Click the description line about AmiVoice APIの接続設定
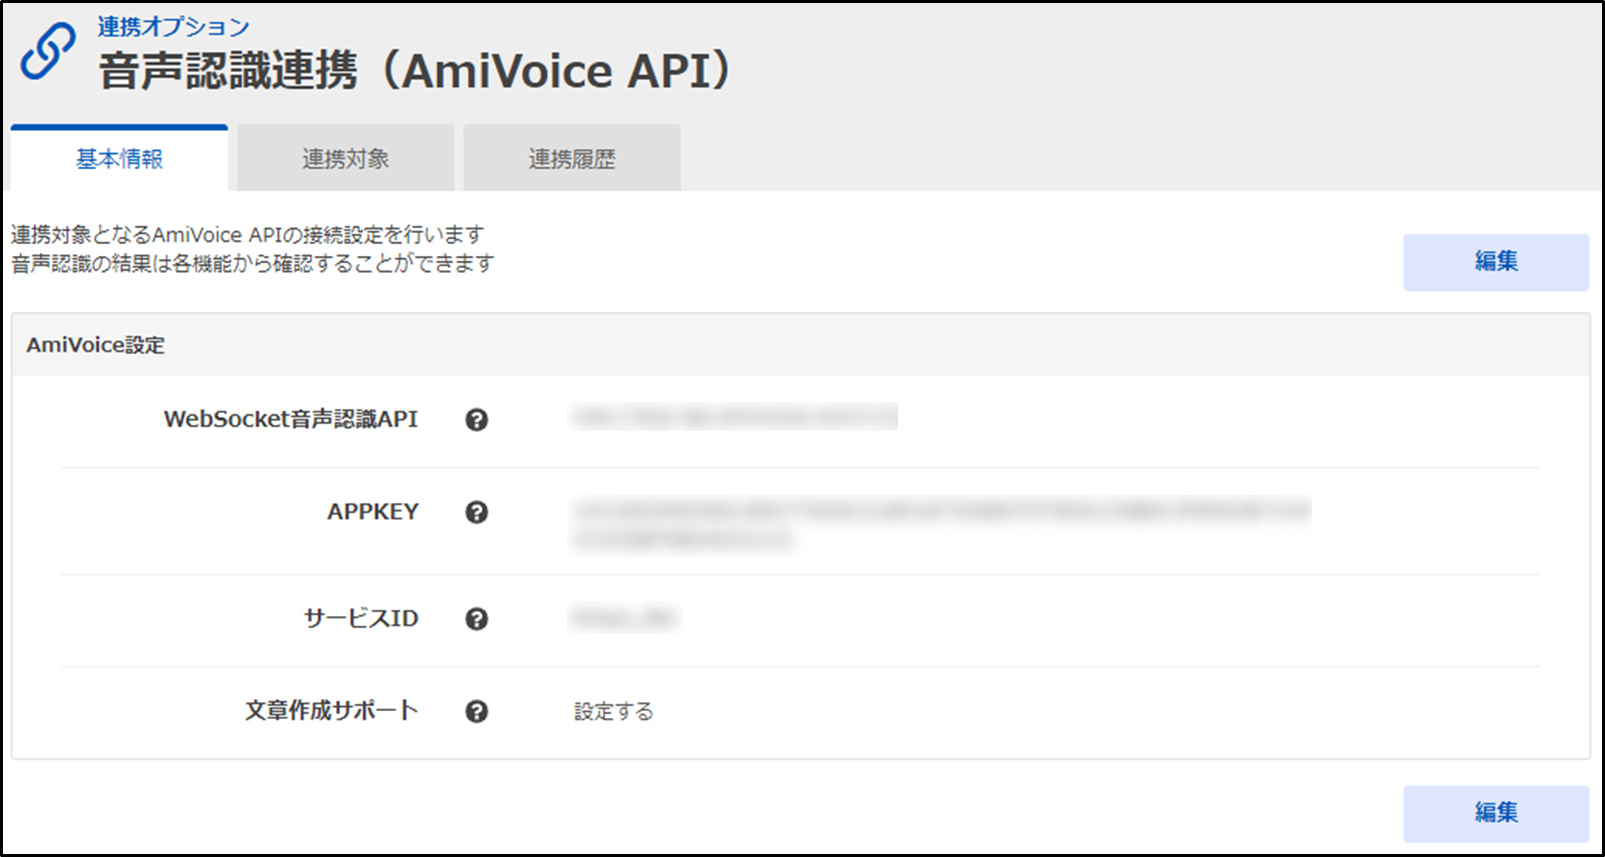This screenshot has width=1605, height=857. 248,235
